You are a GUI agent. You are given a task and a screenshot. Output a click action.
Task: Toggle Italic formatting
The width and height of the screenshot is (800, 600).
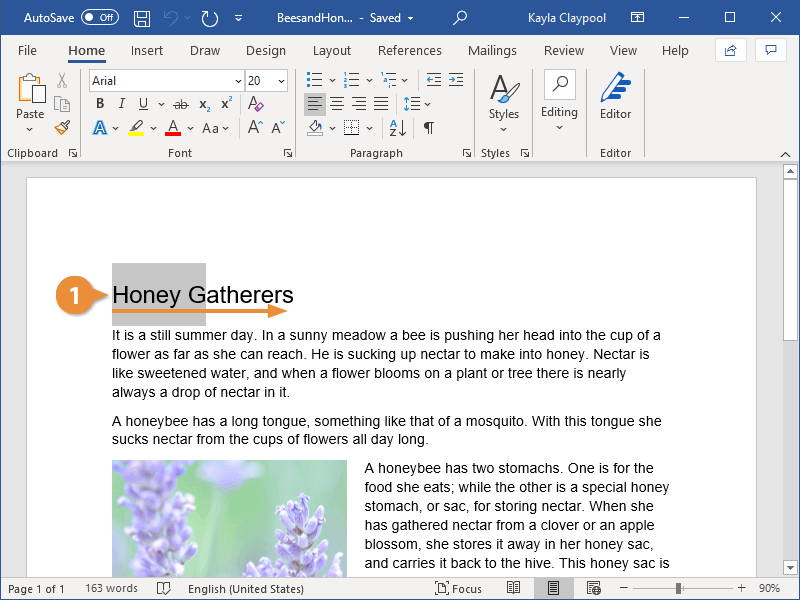122,104
